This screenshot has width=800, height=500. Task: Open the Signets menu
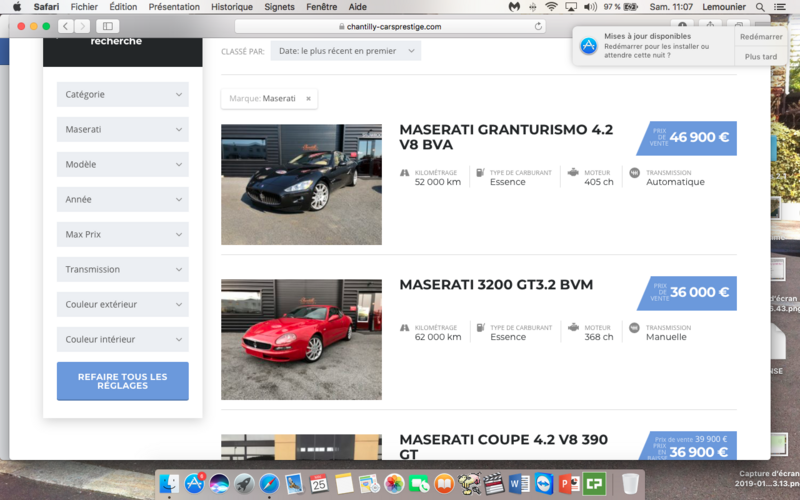point(279,7)
